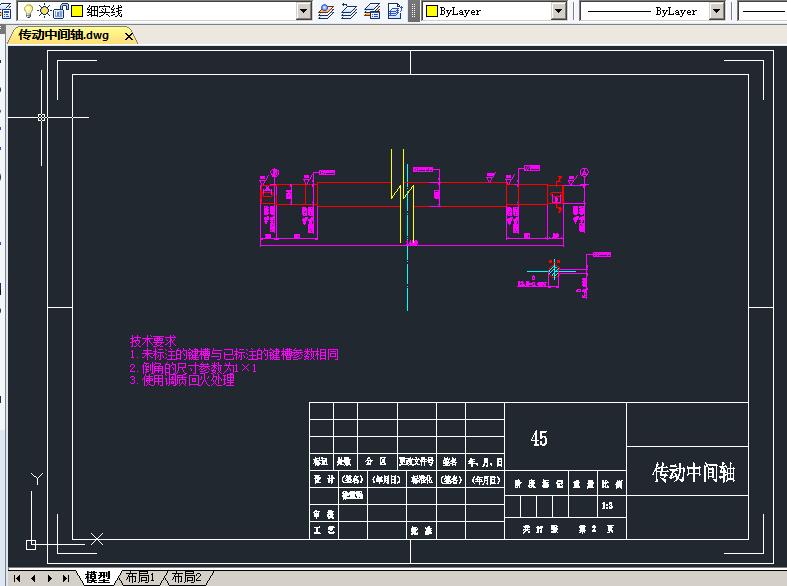Click the 技术要求 heading text
This screenshot has height=586, width=787.
point(153,341)
